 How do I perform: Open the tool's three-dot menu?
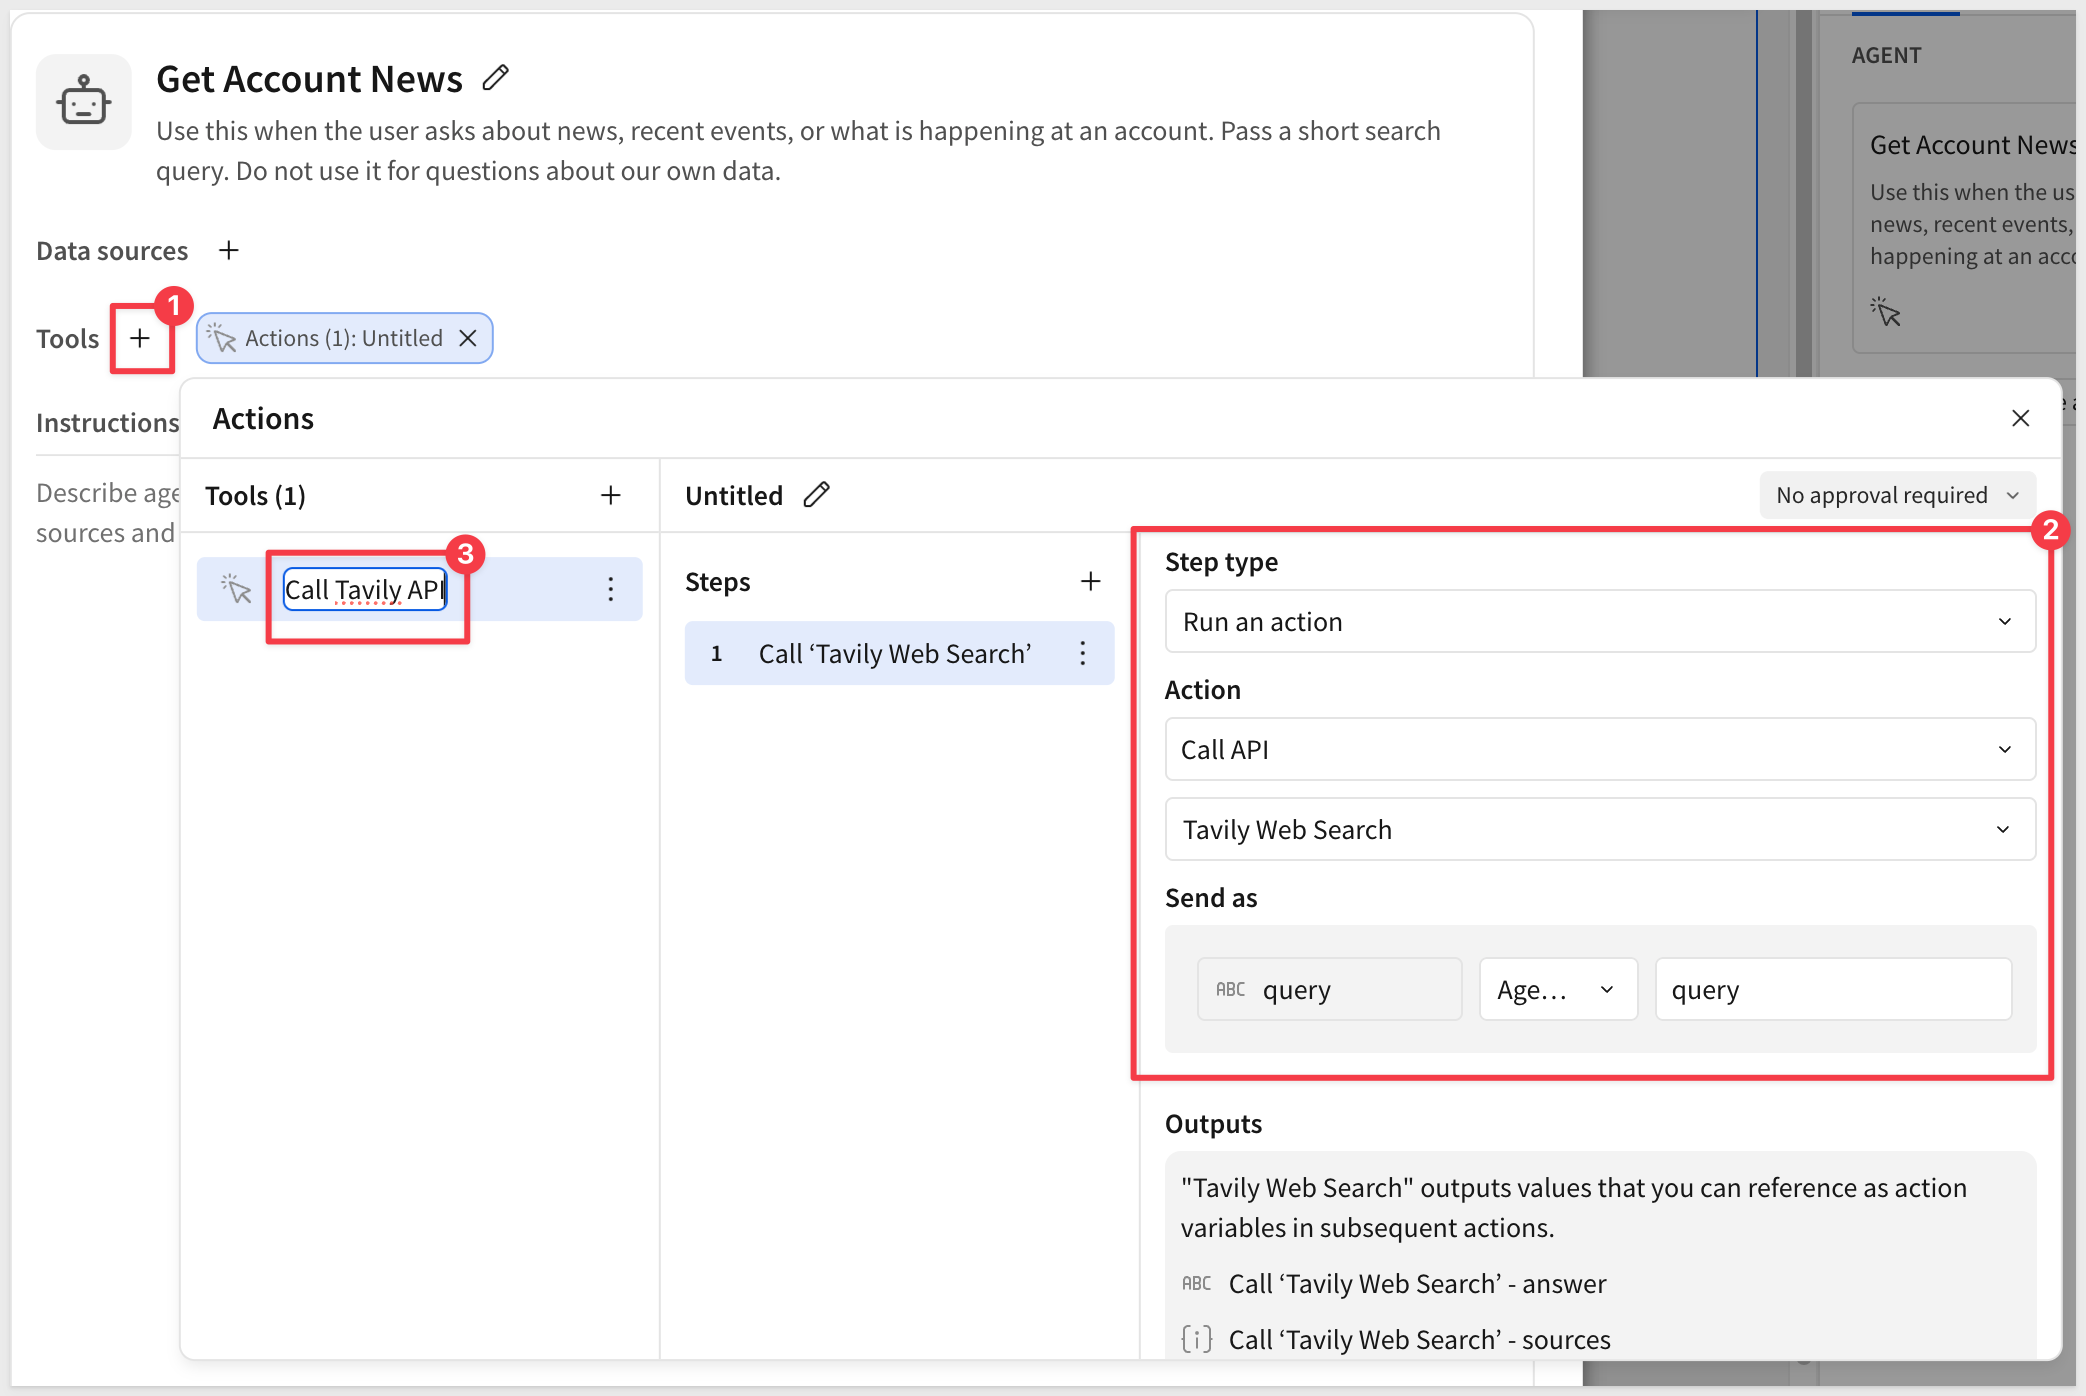[611, 589]
